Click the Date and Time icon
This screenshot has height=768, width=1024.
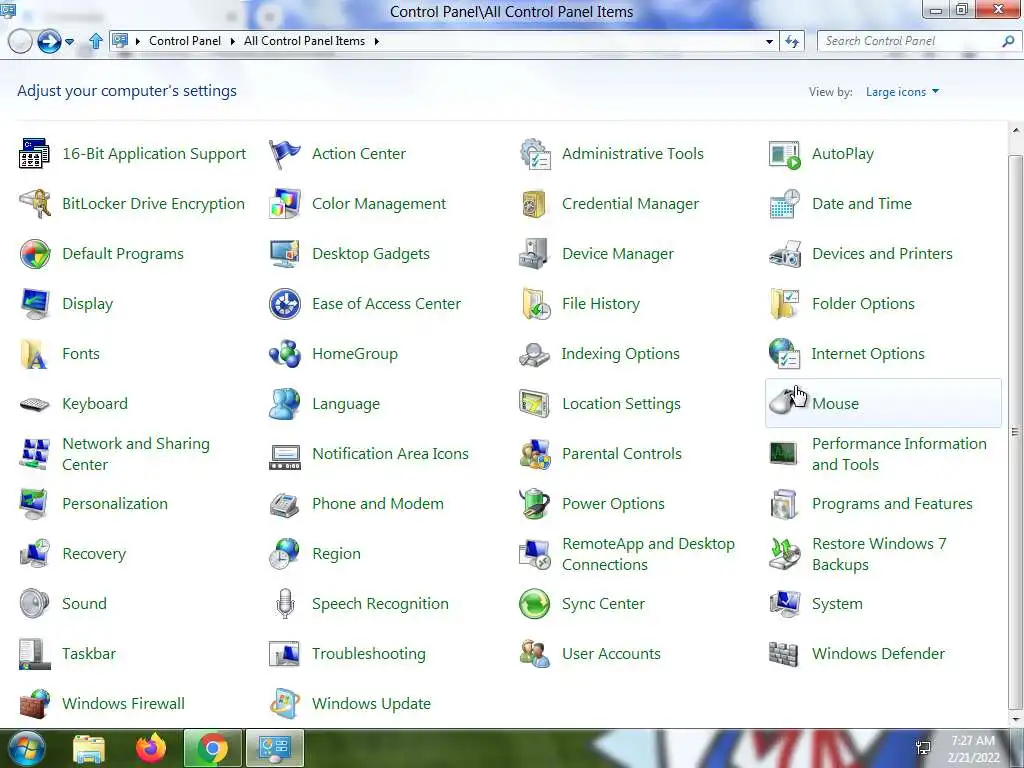tap(784, 204)
